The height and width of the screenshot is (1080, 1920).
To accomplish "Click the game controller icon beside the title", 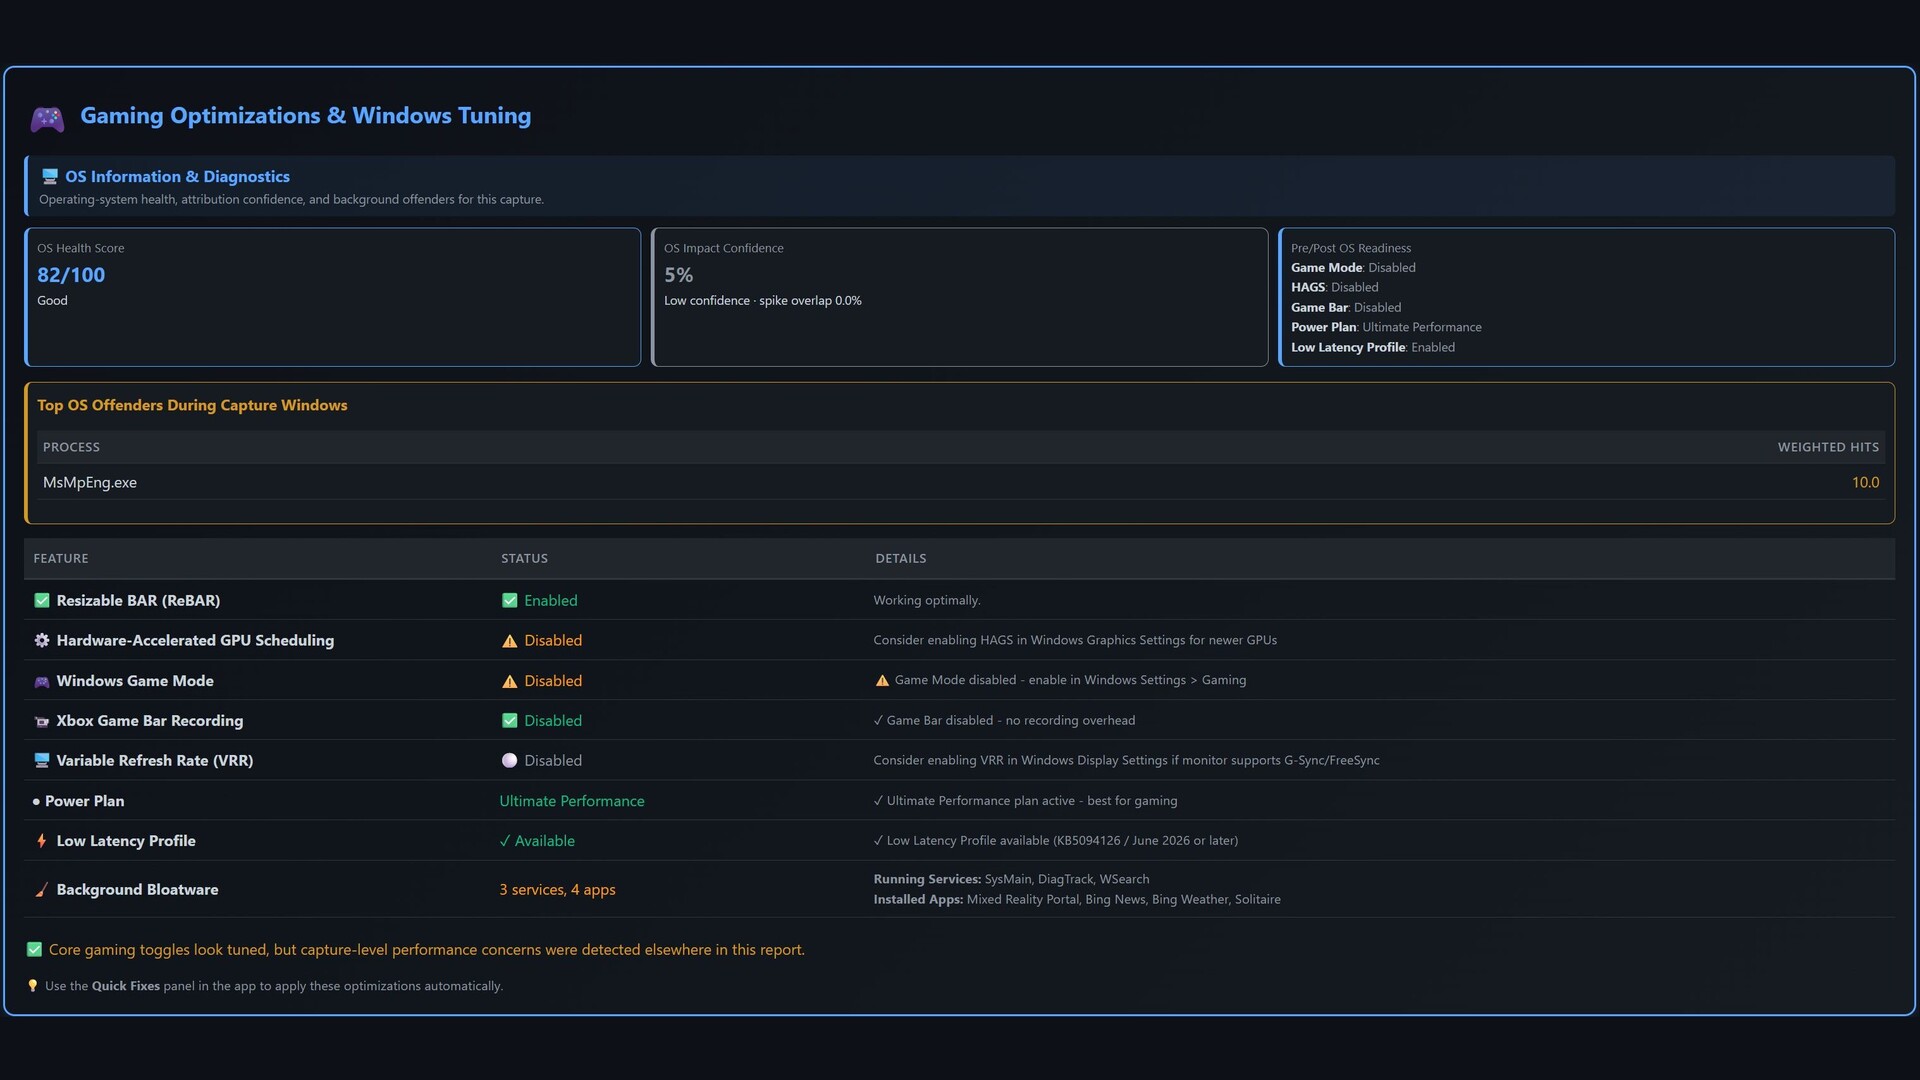I will (x=47, y=119).
